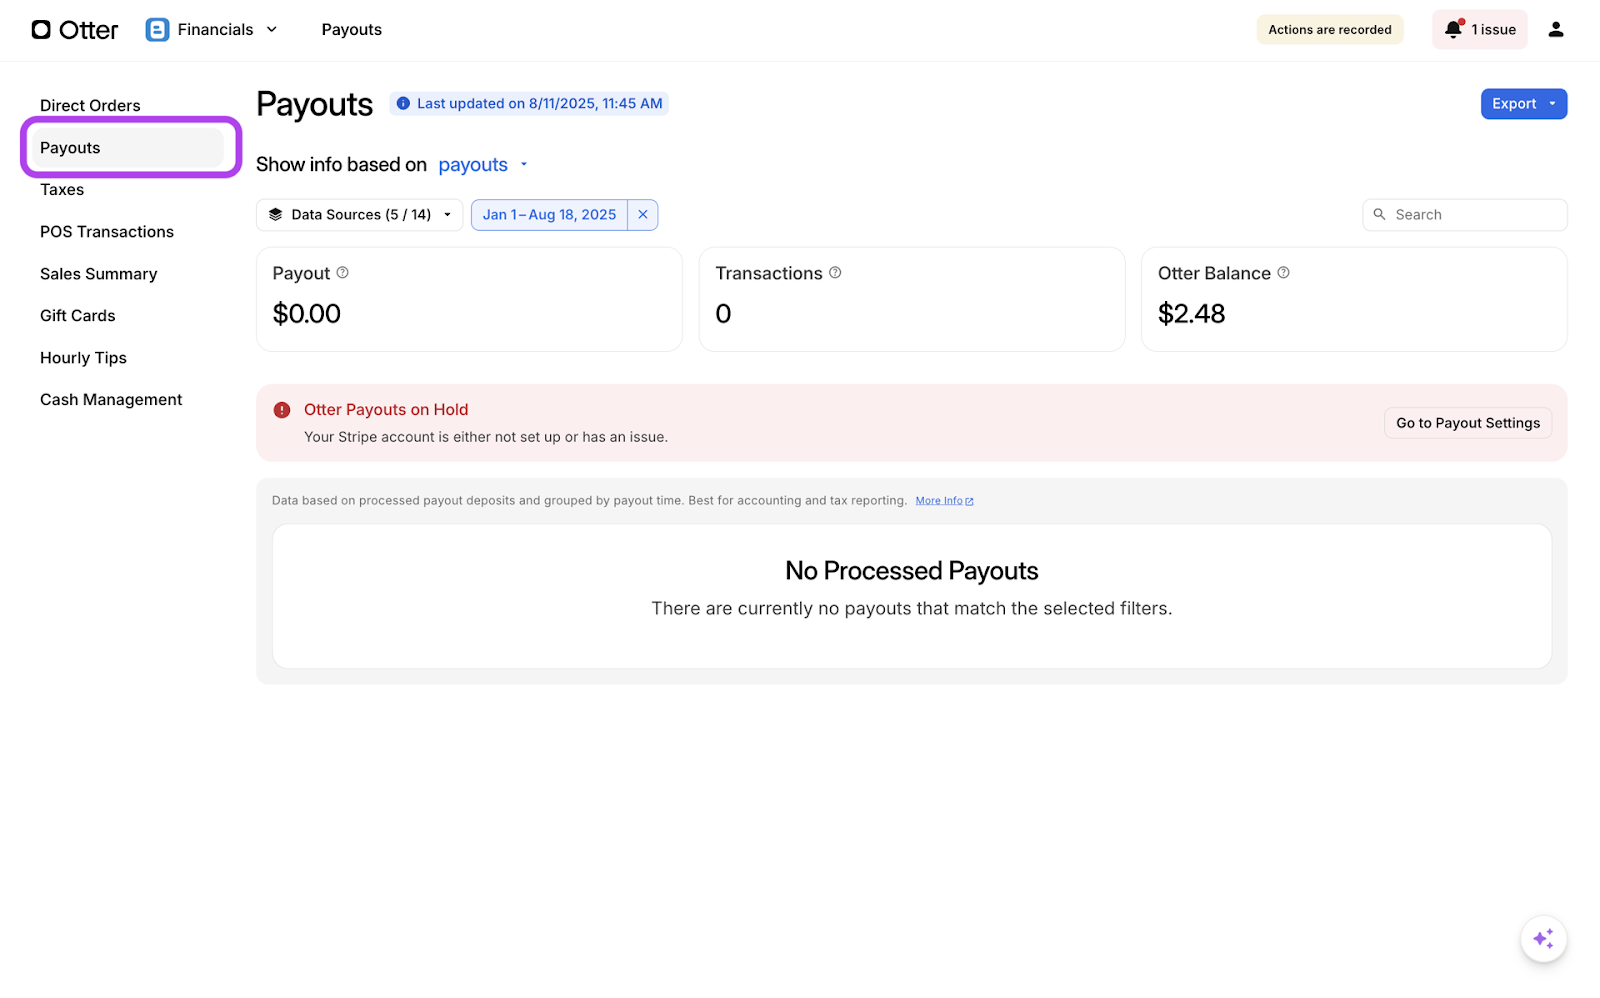Open the AI sparkle assistant button

pyautogui.click(x=1543, y=939)
